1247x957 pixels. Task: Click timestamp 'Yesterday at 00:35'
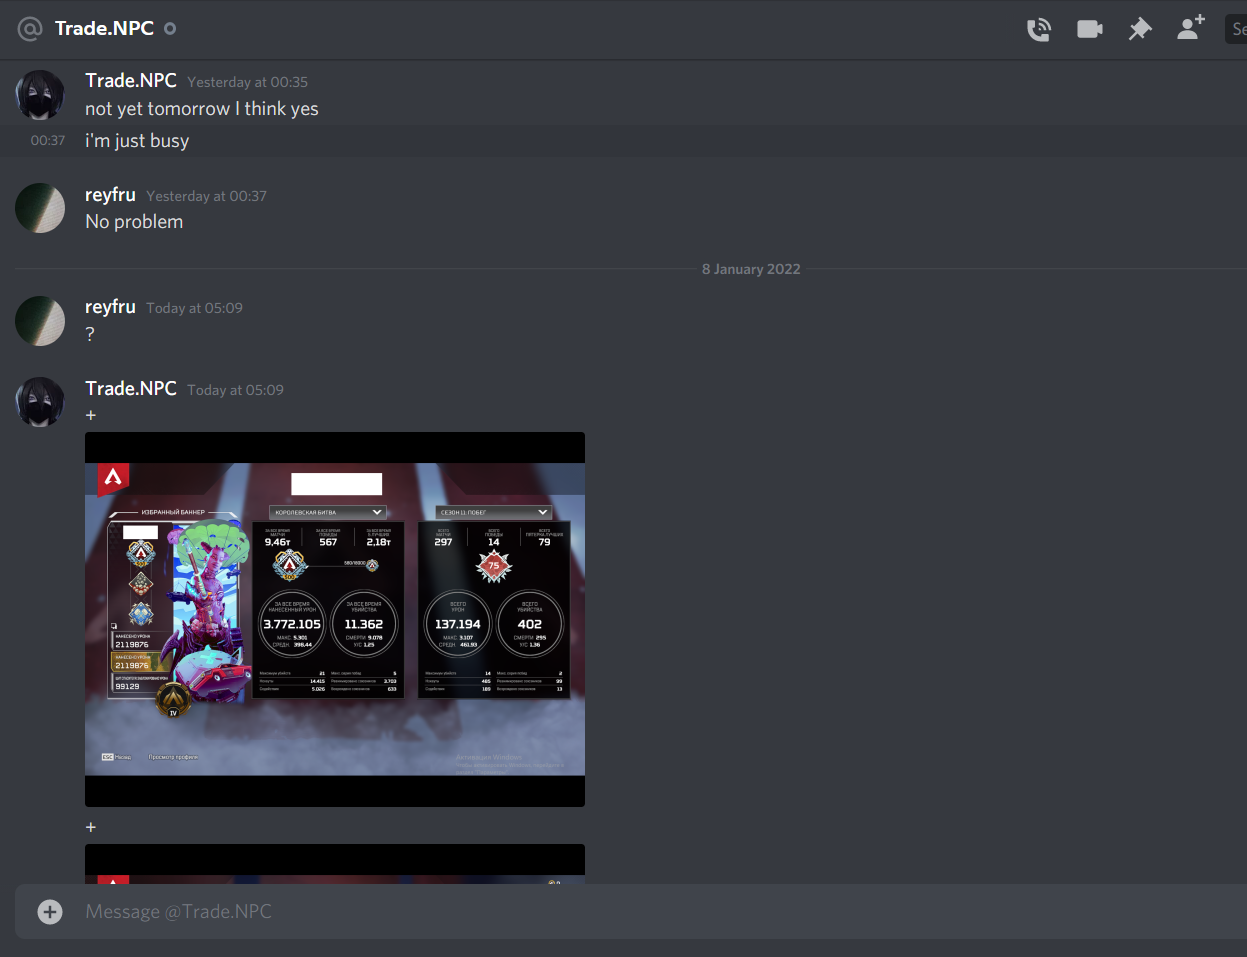tap(247, 82)
